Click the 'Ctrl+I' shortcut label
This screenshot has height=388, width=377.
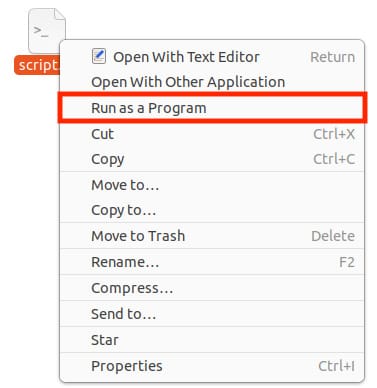(336, 366)
